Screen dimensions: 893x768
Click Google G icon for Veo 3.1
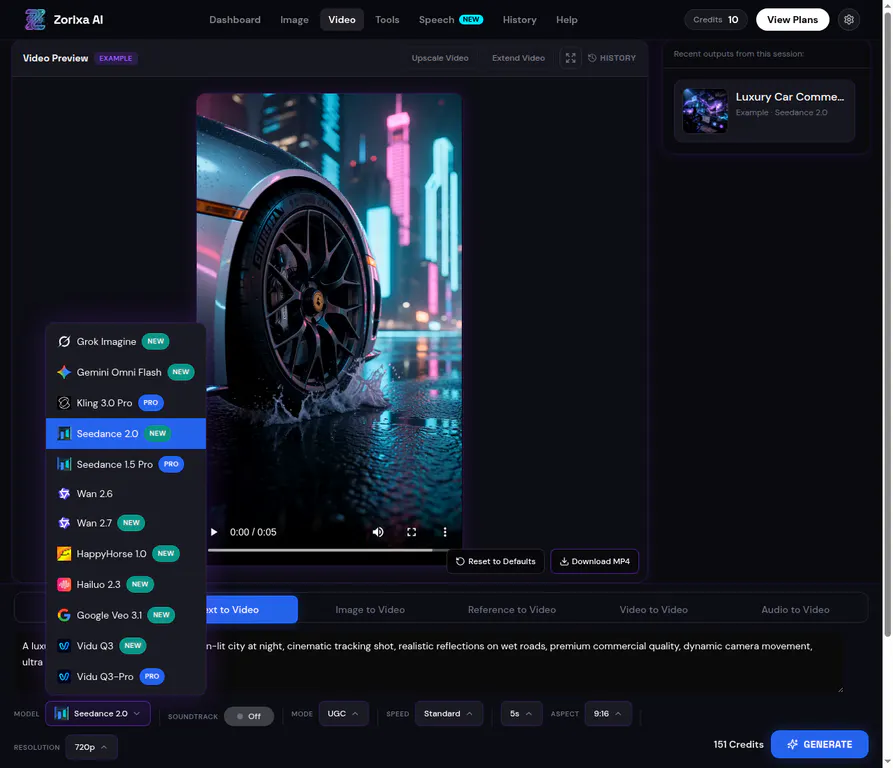point(64,615)
